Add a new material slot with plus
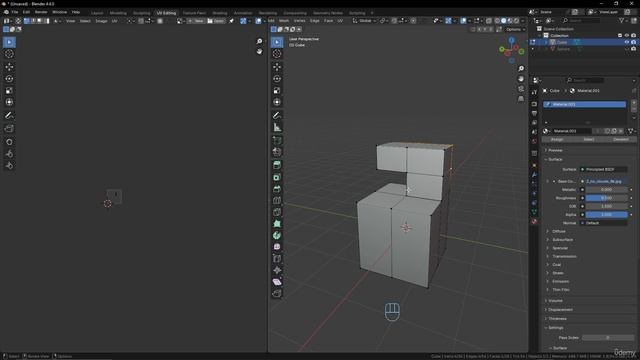Image resolution: width=640 pixels, height=360 pixels. pos(633,102)
